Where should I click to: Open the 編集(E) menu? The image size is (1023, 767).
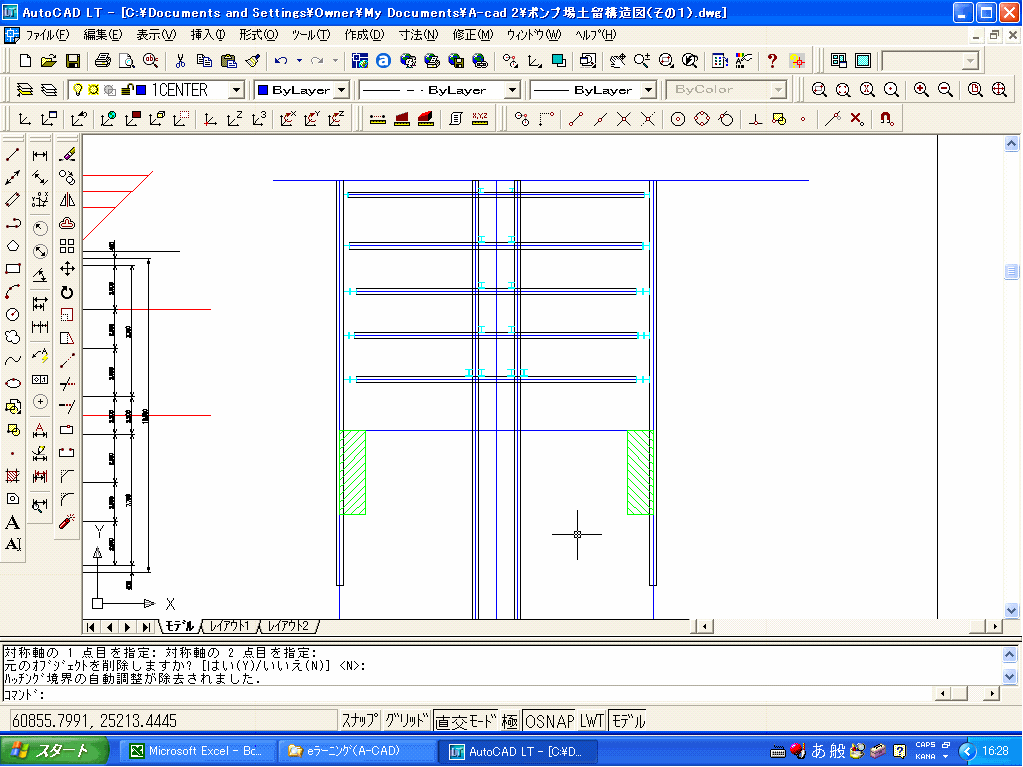[102, 35]
